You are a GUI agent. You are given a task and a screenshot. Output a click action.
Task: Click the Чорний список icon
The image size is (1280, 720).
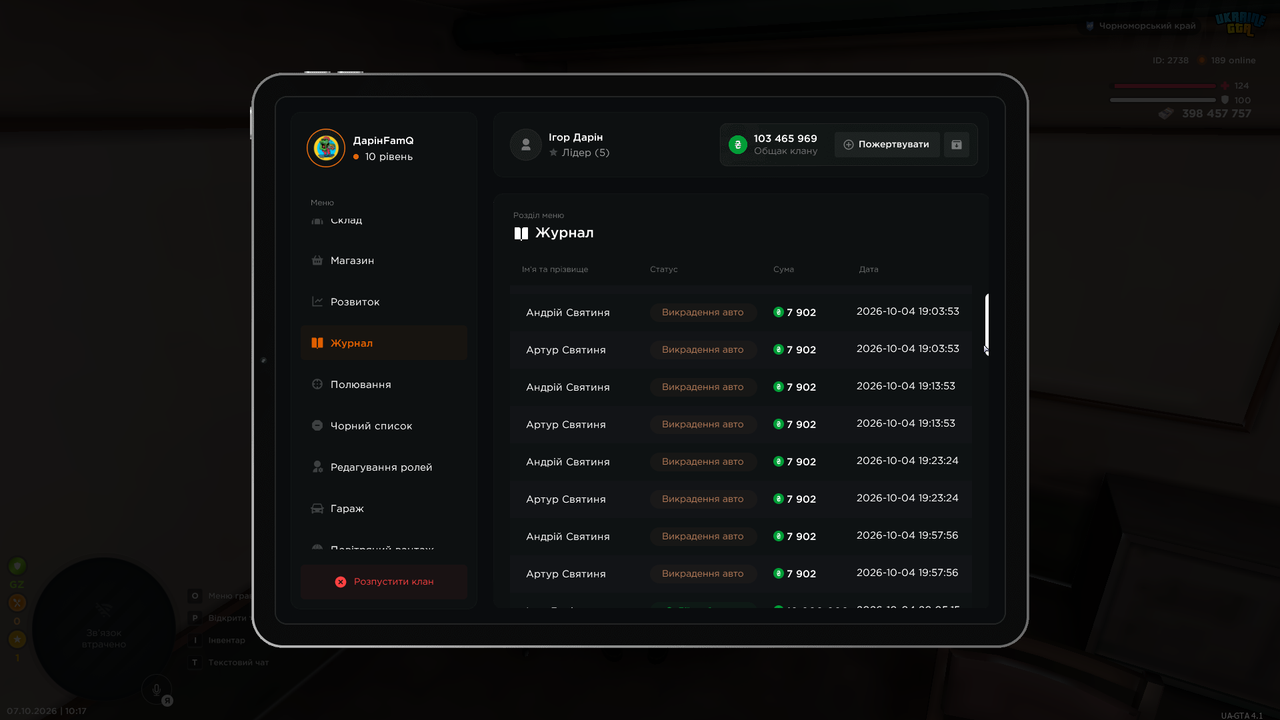click(x=317, y=426)
